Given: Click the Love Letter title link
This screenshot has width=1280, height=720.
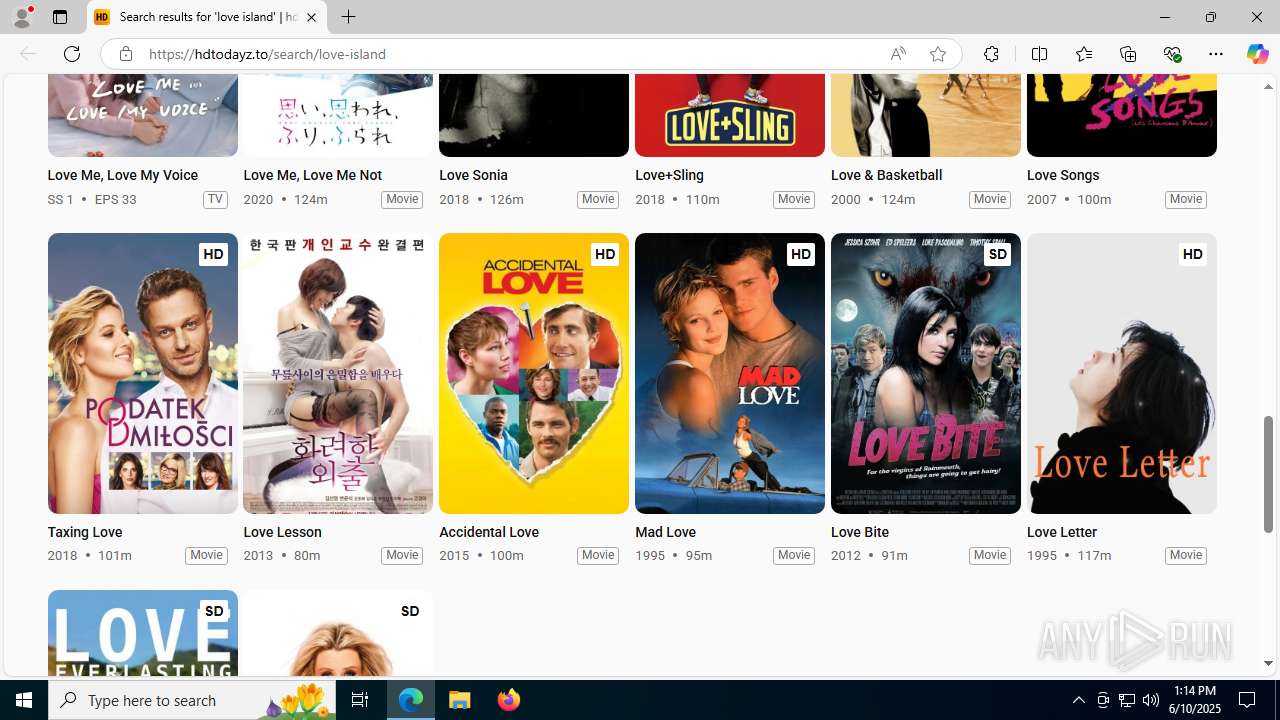Looking at the screenshot, I should tap(1062, 532).
